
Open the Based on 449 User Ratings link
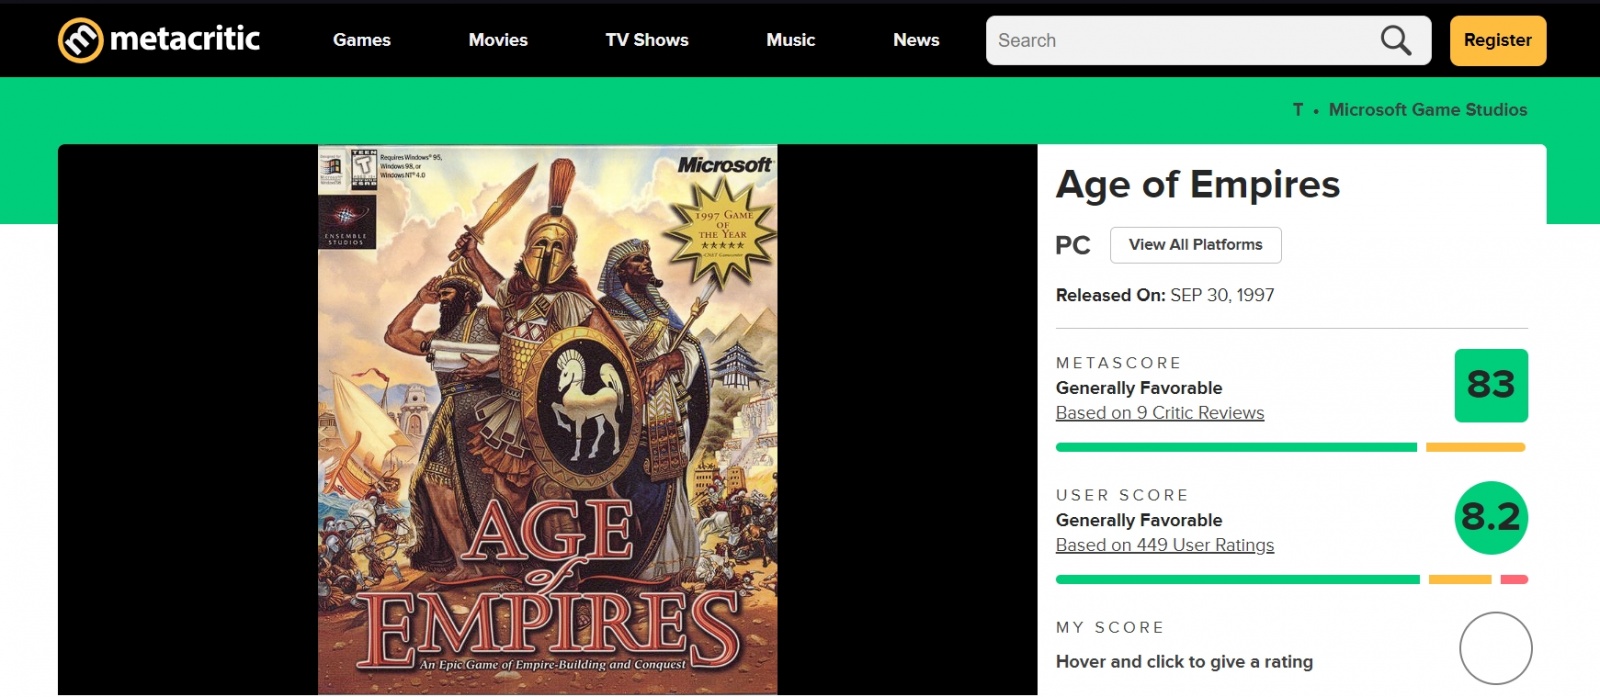pos(1165,545)
